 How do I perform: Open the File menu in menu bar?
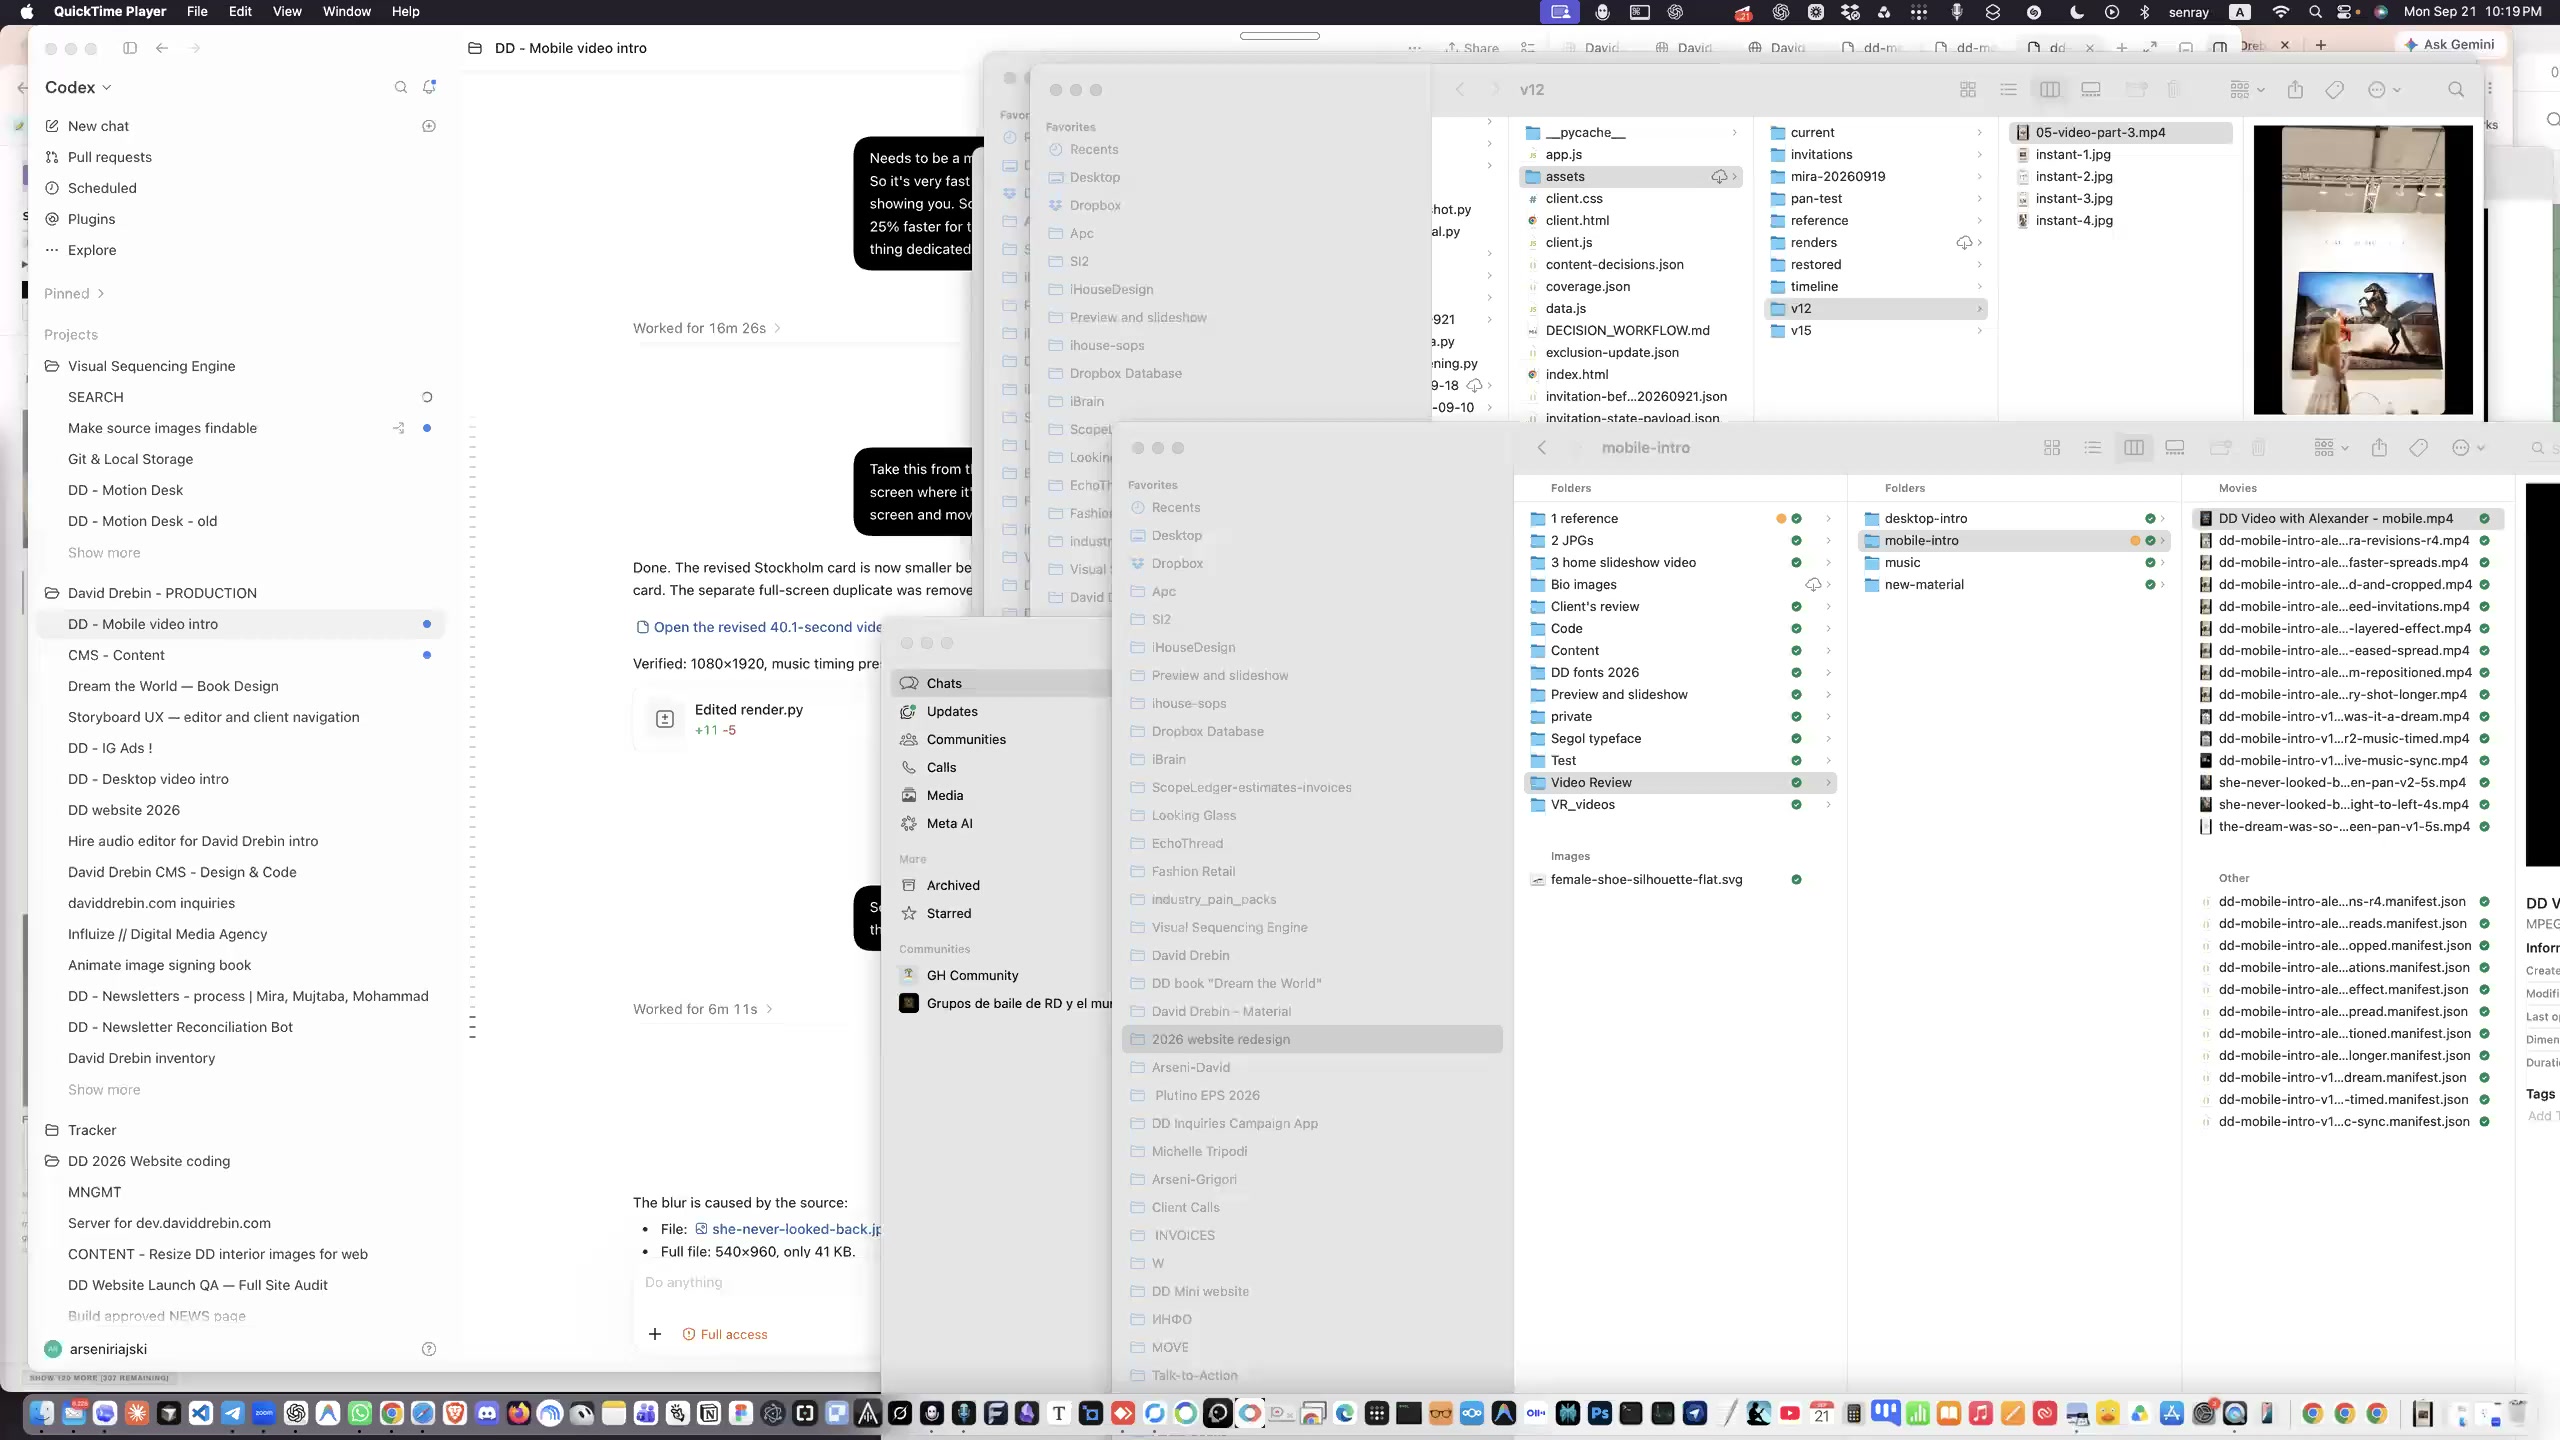tap(197, 12)
